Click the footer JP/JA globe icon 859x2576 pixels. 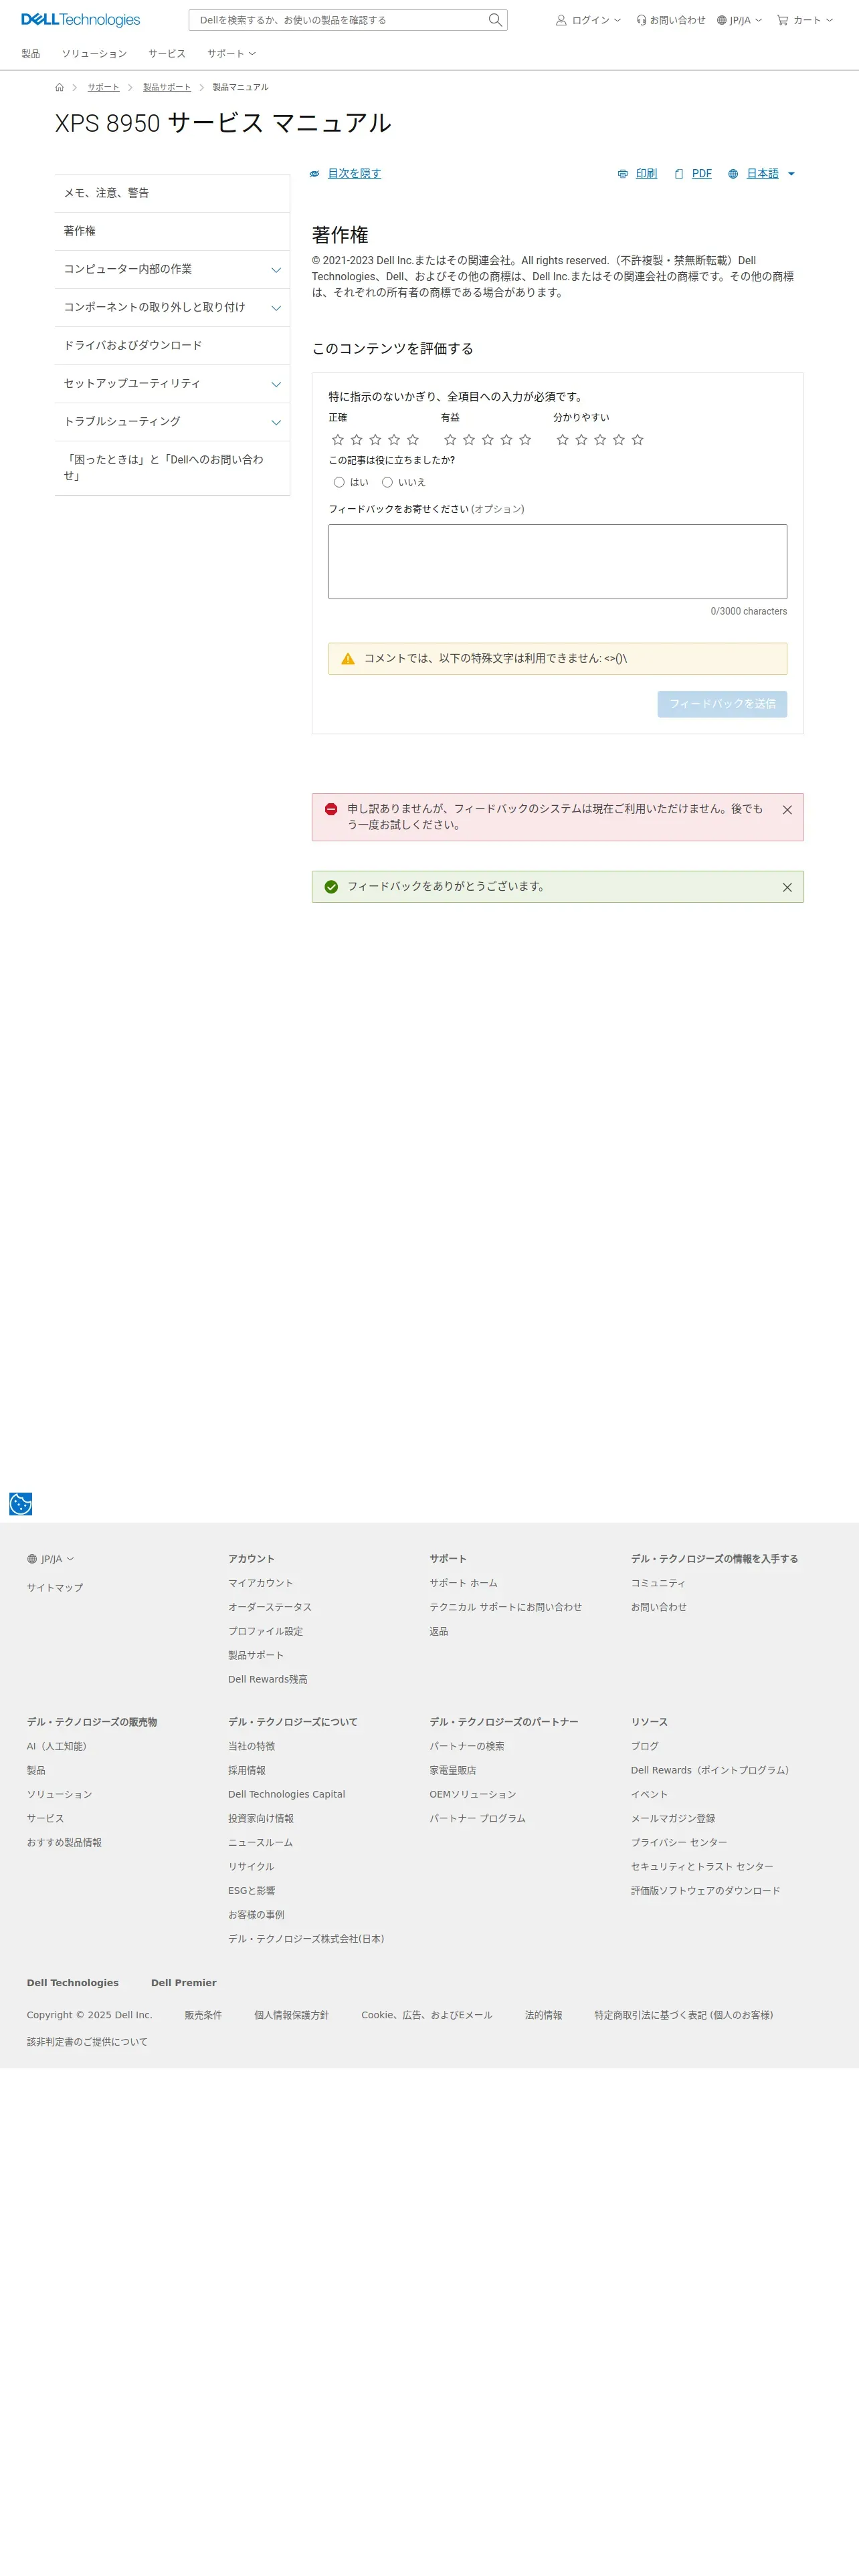[x=32, y=1559]
